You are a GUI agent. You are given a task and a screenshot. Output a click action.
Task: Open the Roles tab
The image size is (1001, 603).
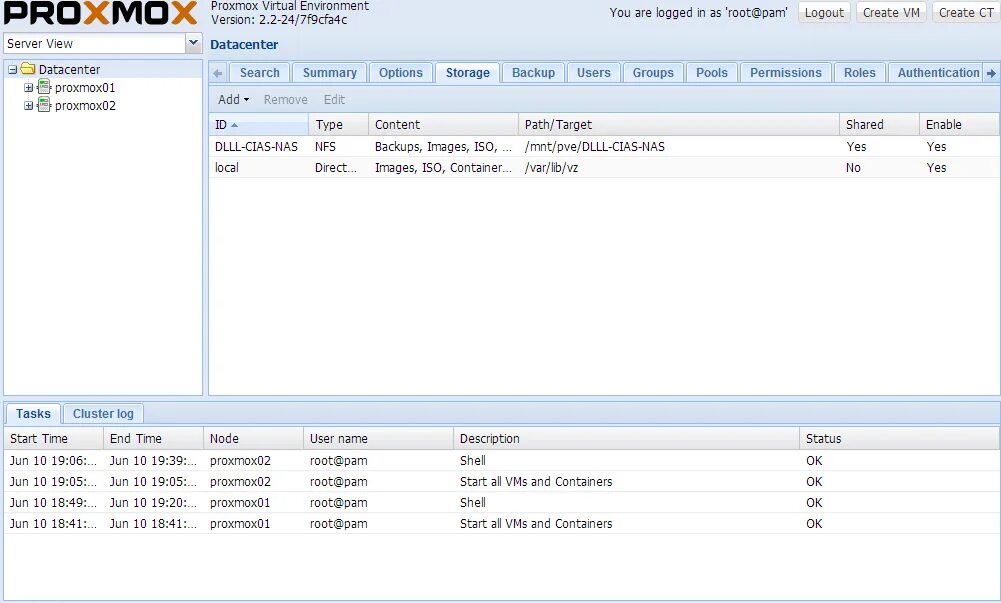pyautogui.click(x=859, y=73)
